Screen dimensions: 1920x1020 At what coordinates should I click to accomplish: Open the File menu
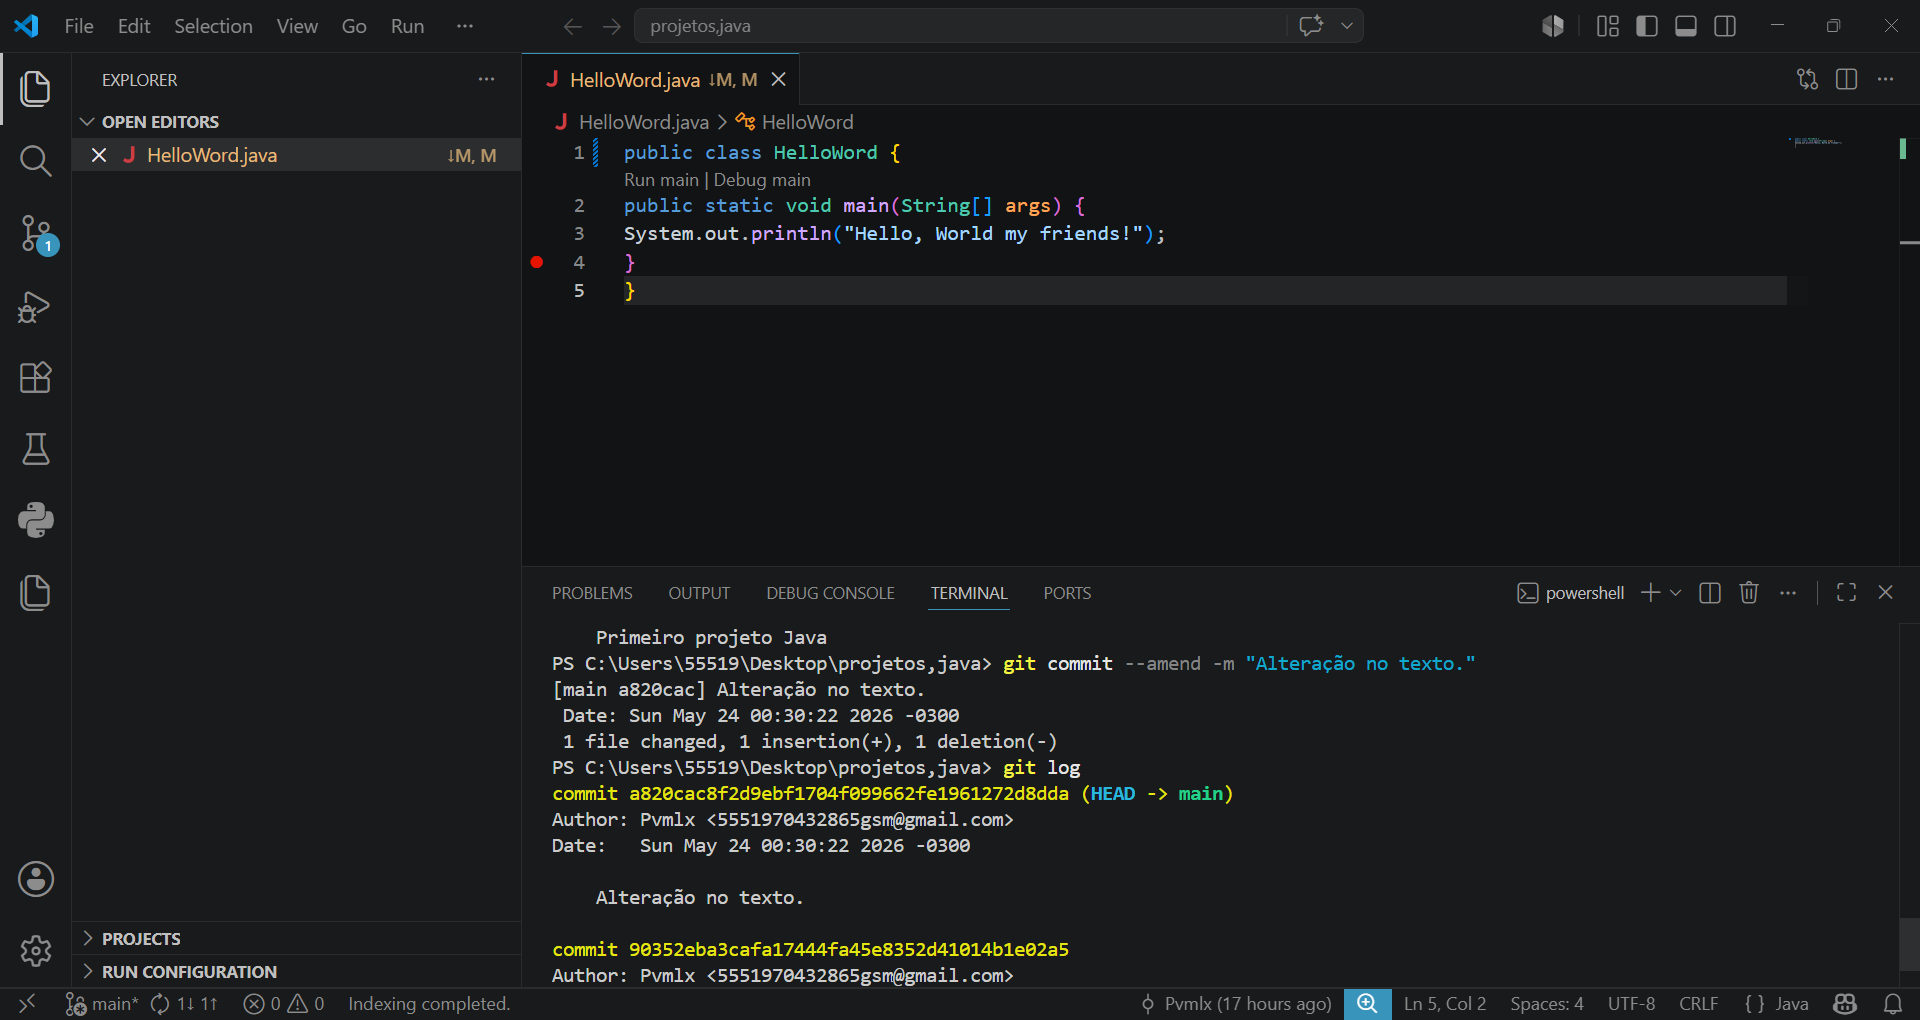79,26
